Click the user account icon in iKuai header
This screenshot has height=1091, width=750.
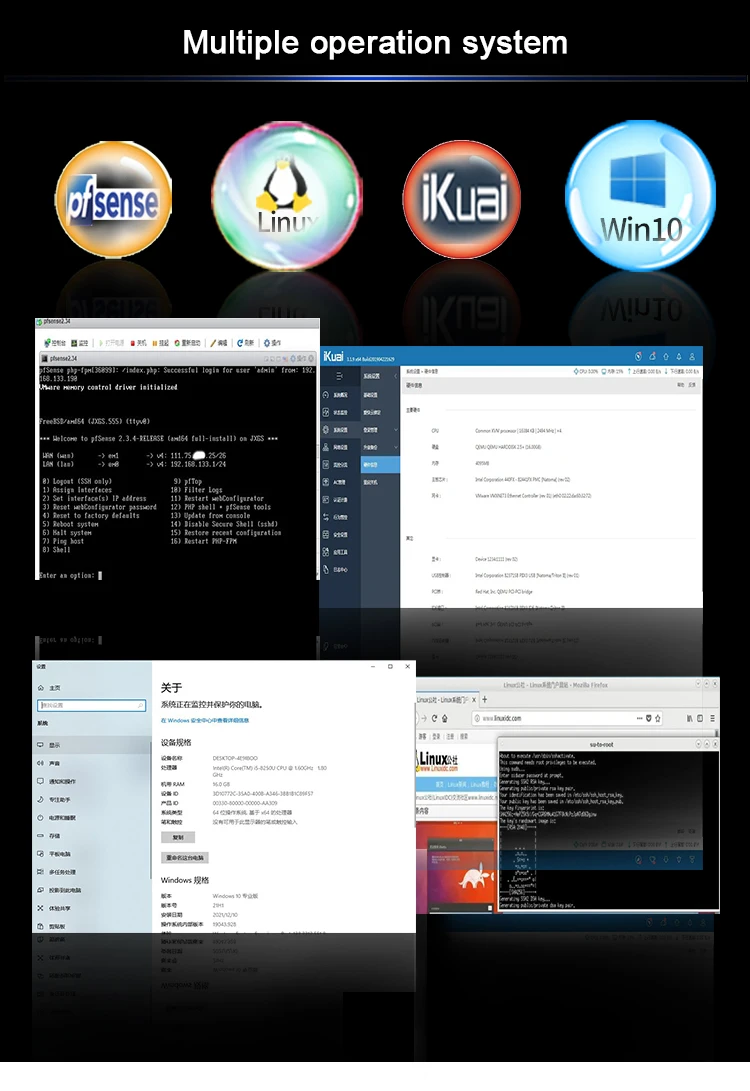click(692, 356)
